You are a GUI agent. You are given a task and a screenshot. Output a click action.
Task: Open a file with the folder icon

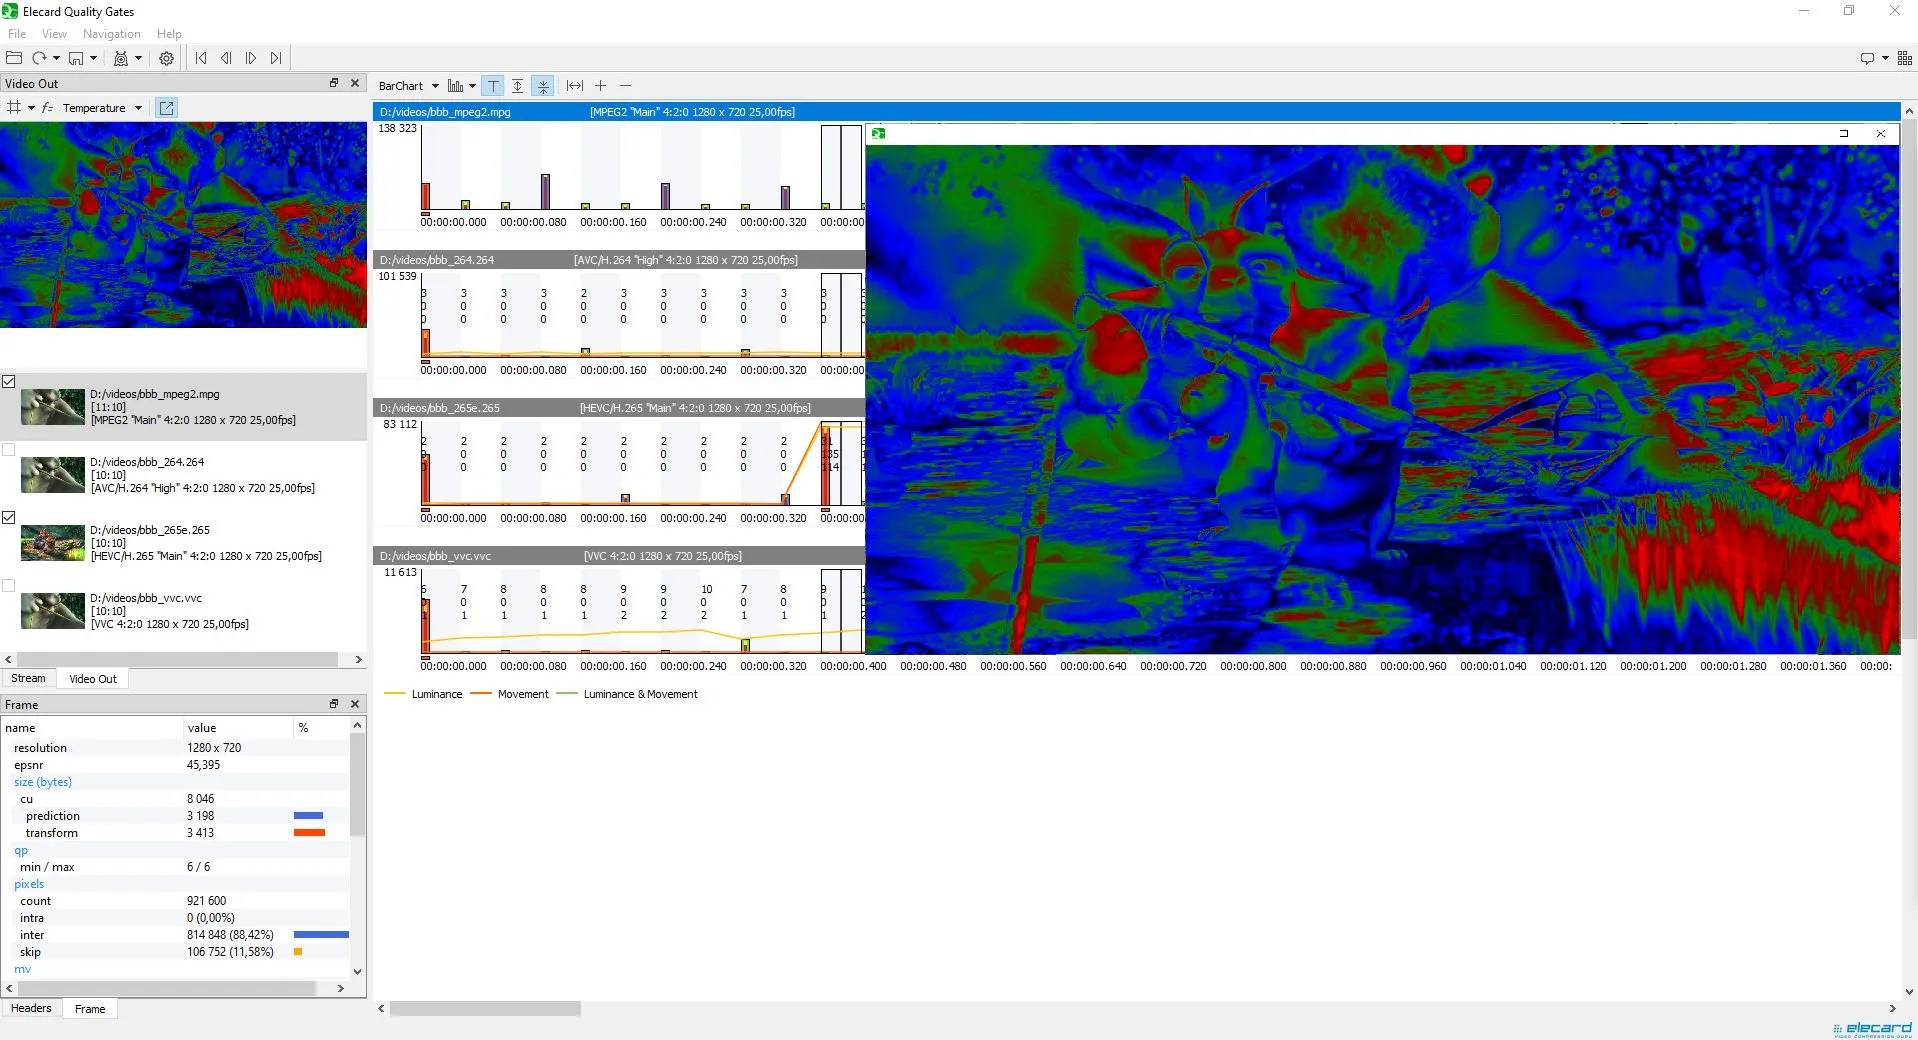point(14,58)
